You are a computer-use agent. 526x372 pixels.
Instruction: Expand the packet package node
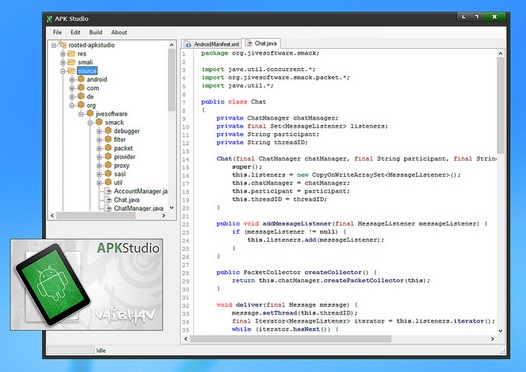99,148
